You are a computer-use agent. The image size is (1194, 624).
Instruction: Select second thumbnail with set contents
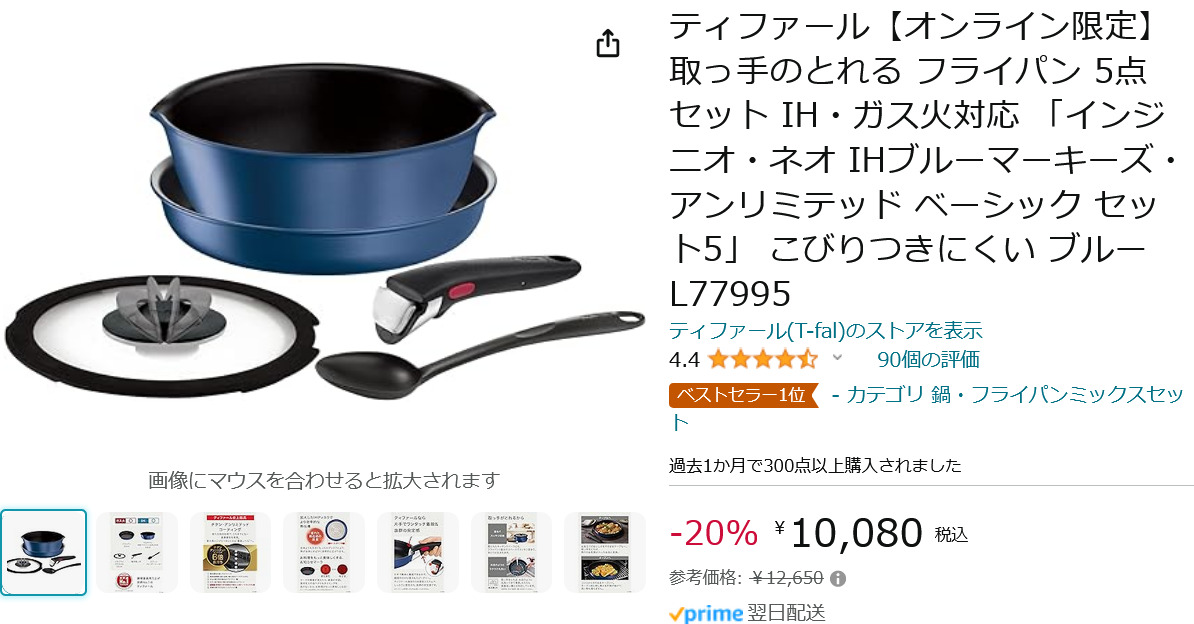click(x=137, y=552)
